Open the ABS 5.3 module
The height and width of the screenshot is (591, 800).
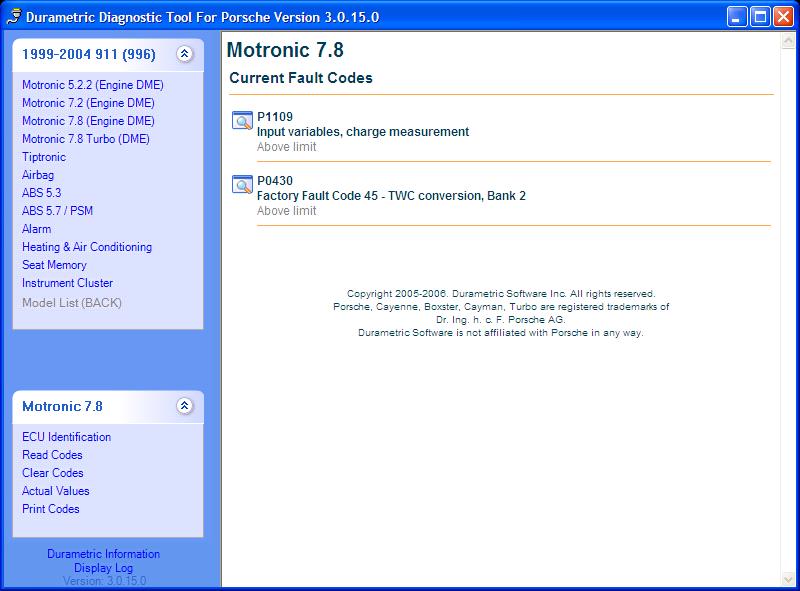[41, 193]
